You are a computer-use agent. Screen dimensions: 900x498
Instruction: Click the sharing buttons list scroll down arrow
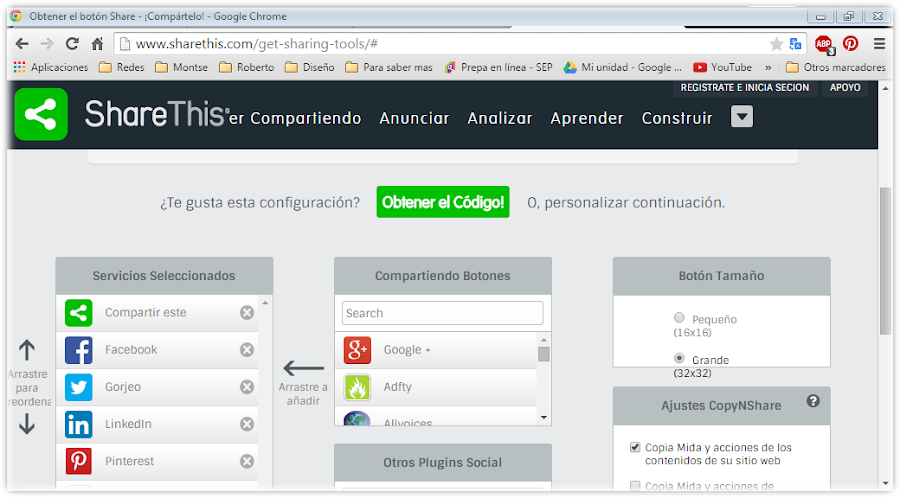point(544,417)
